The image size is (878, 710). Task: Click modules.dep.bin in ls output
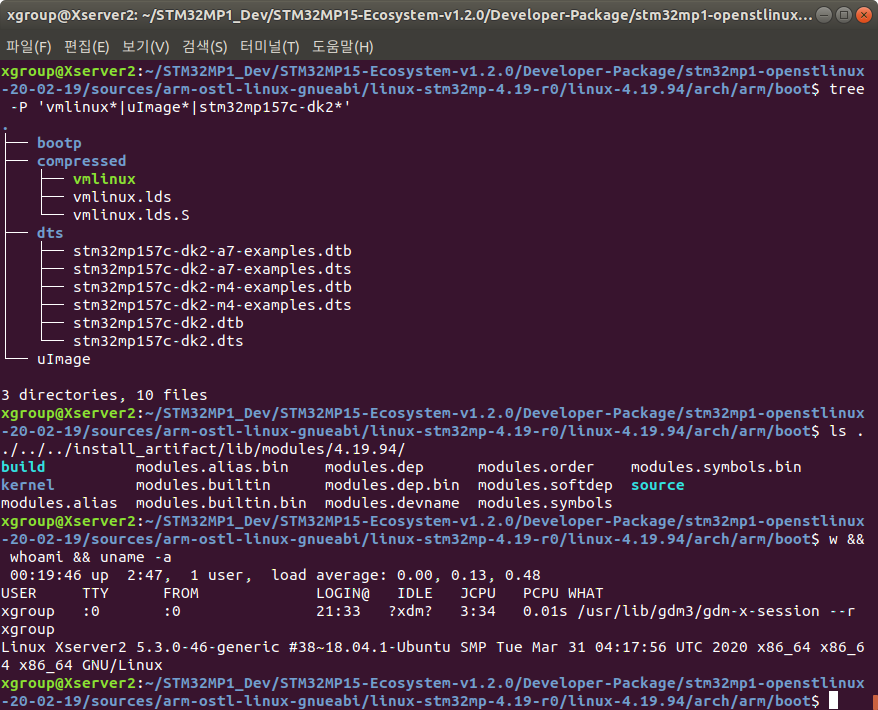393,485
